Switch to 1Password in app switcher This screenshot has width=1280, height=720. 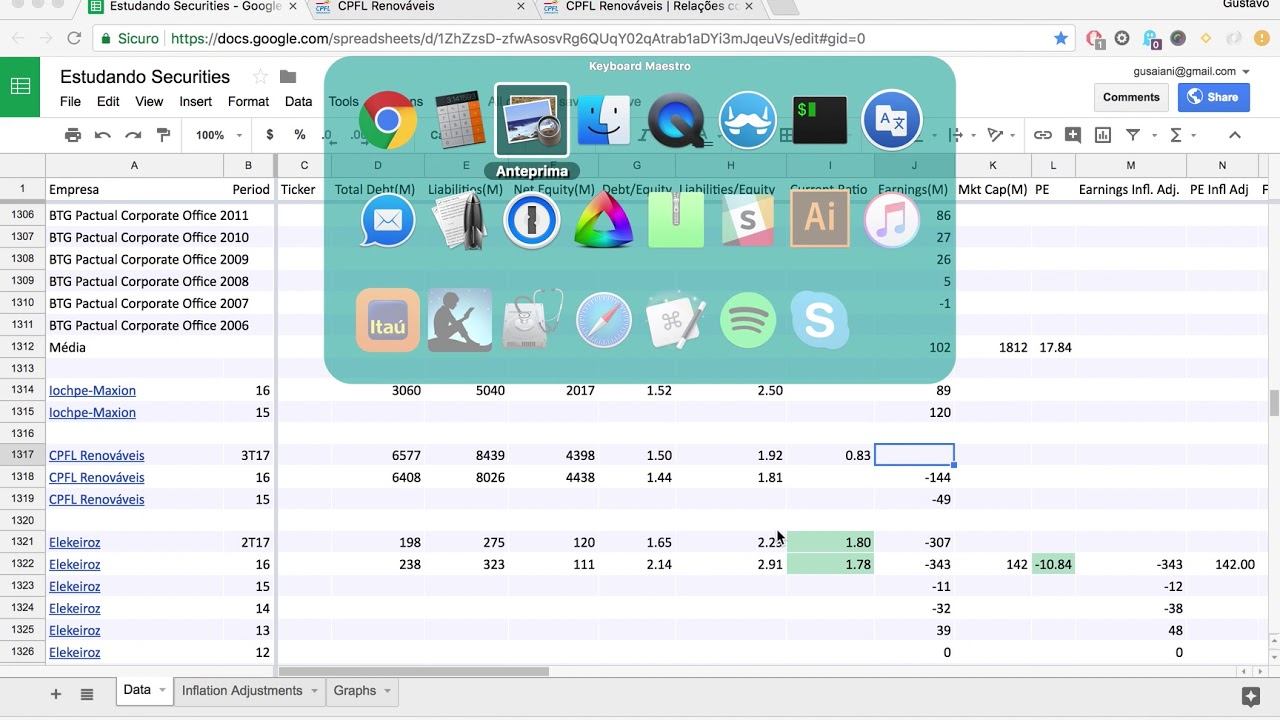[x=532, y=220]
